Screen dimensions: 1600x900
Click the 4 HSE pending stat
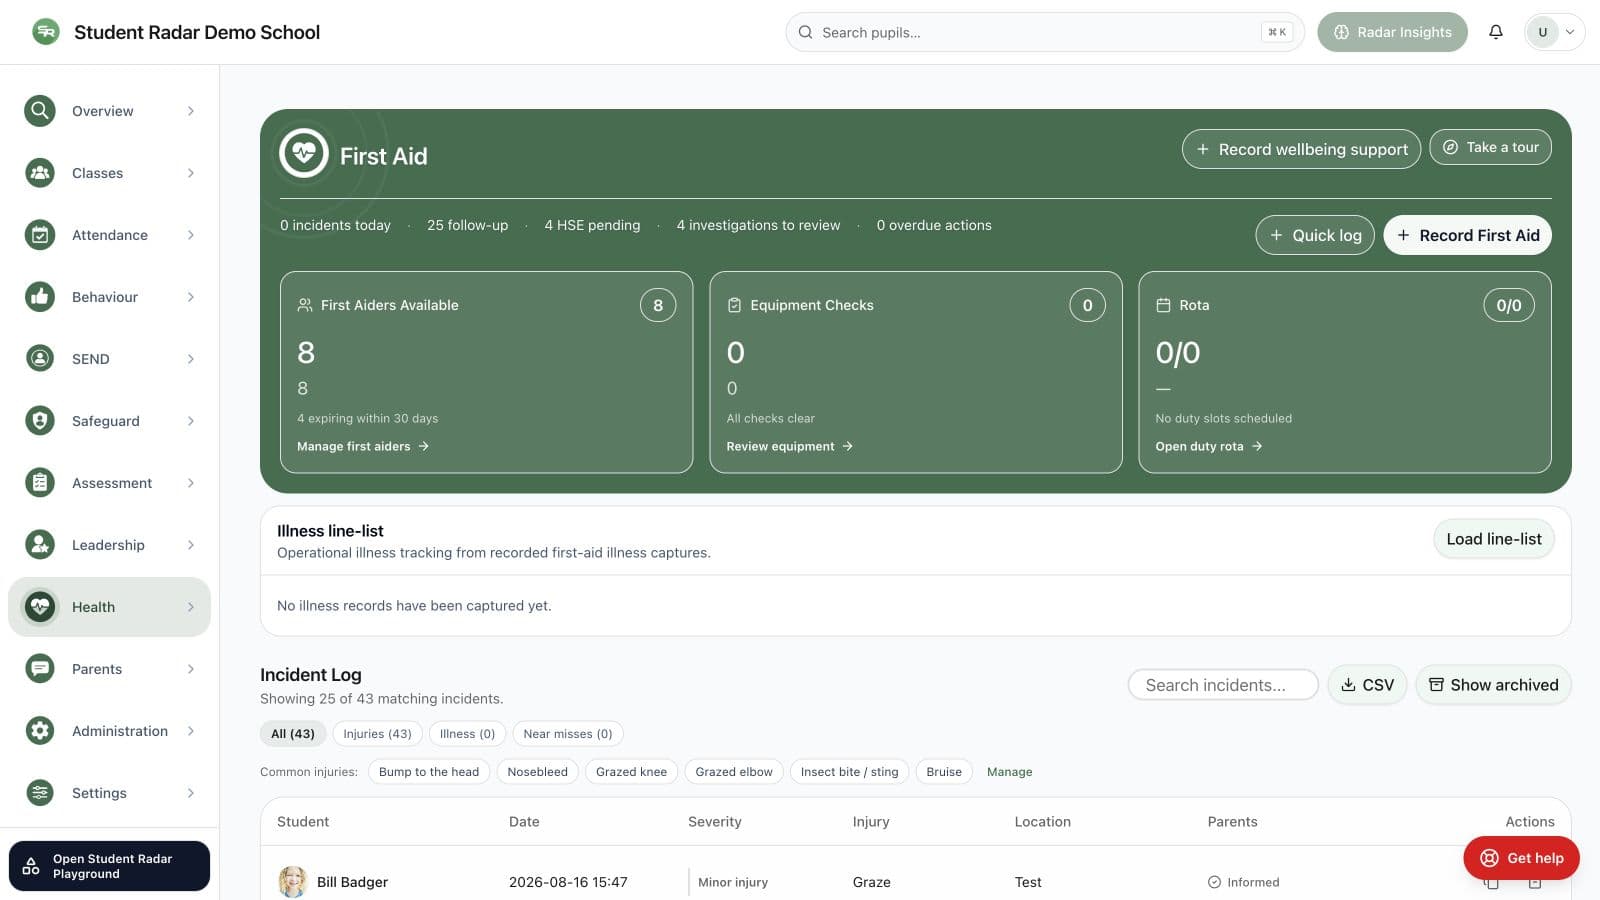click(x=592, y=226)
